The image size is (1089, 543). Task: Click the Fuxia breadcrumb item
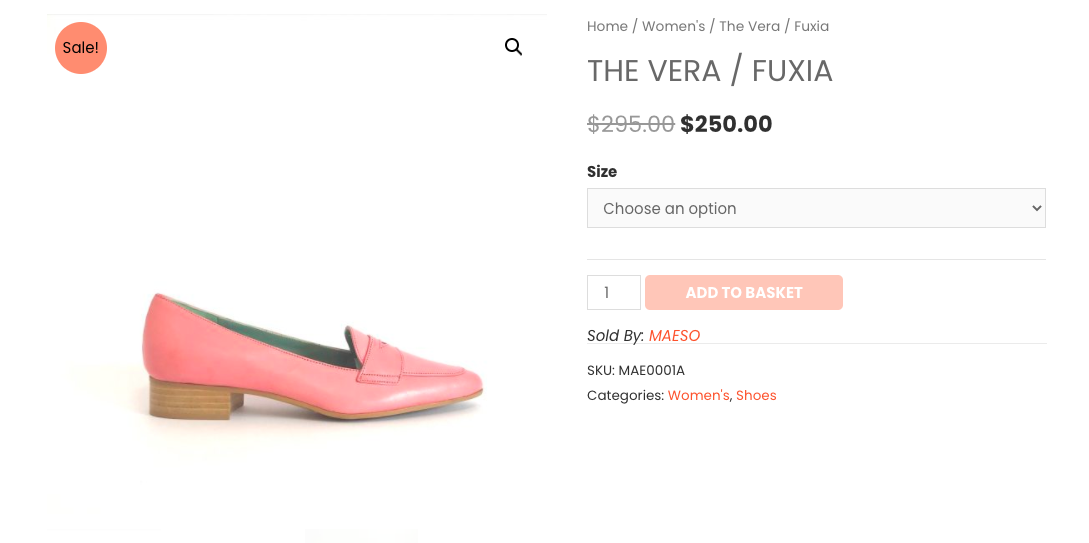(x=811, y=26)
